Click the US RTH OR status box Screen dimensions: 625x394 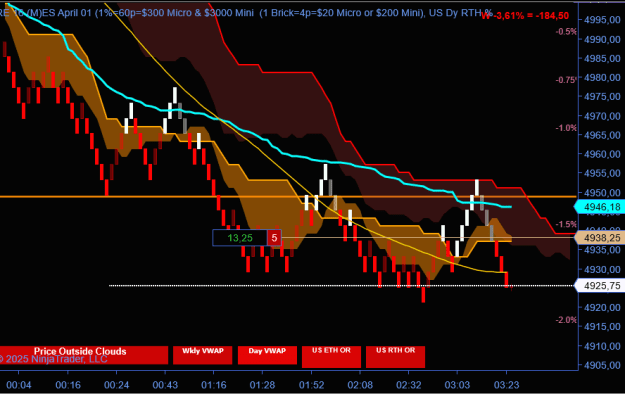[395, 357]
